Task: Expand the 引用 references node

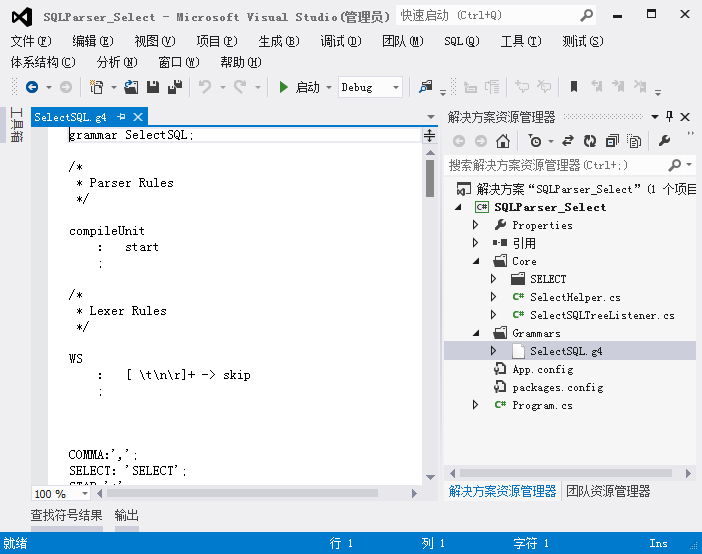Action: click(x=475, y=243)
